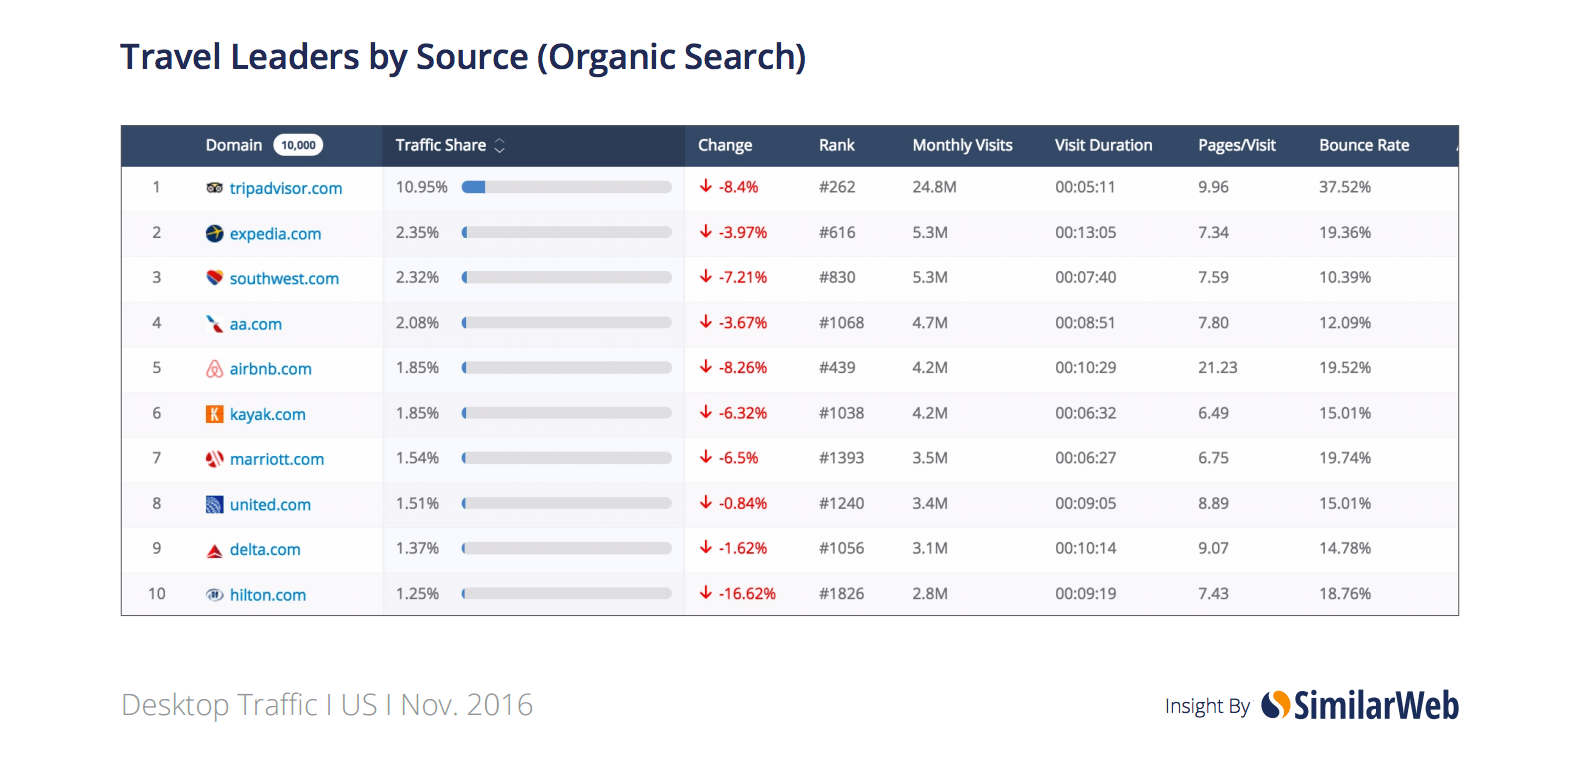Click the 24.8M monthly visits cell
The width and height of the screenshot is (1583, 779).
[934, 187]
